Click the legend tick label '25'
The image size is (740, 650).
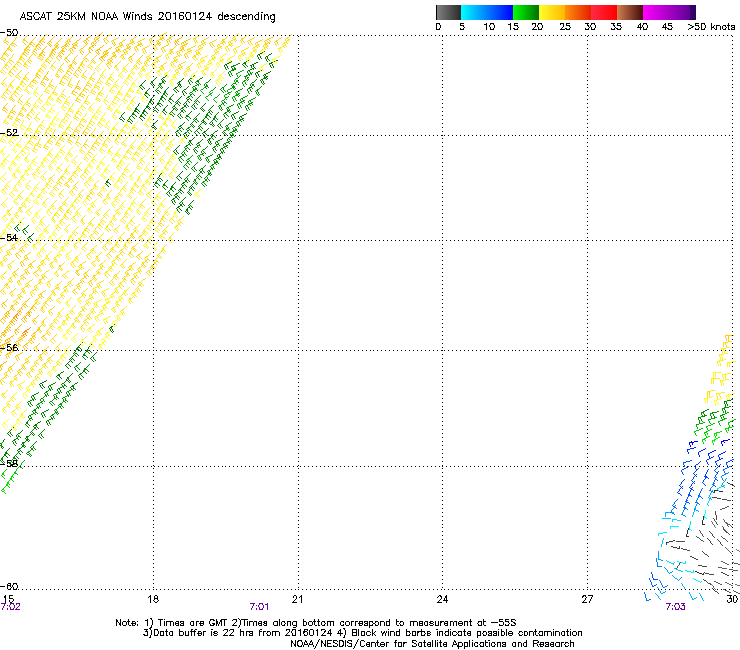point(565,27)
